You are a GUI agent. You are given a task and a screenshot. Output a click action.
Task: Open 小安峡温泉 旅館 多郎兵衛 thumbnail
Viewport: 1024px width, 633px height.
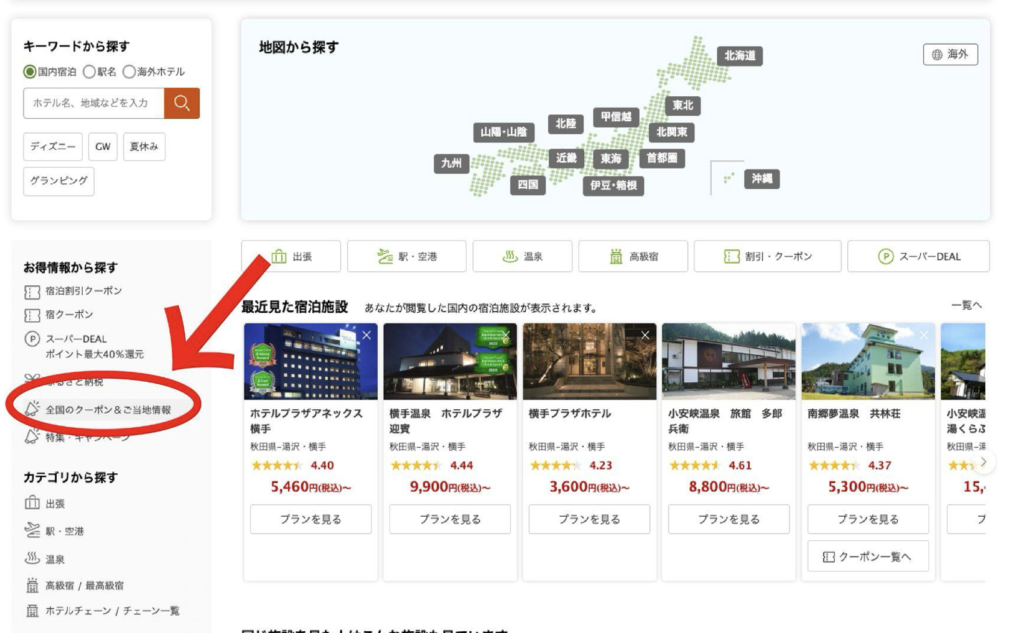729,361
